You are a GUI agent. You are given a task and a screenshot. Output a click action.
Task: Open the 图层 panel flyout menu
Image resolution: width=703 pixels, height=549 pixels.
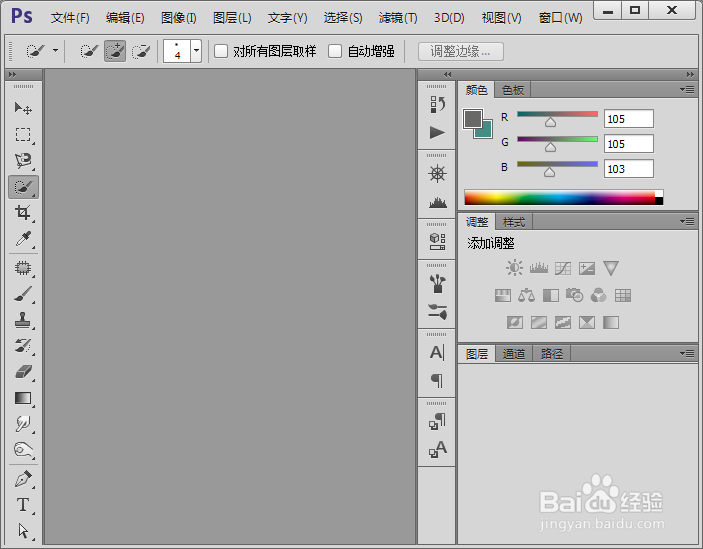[x=687, y=353]
